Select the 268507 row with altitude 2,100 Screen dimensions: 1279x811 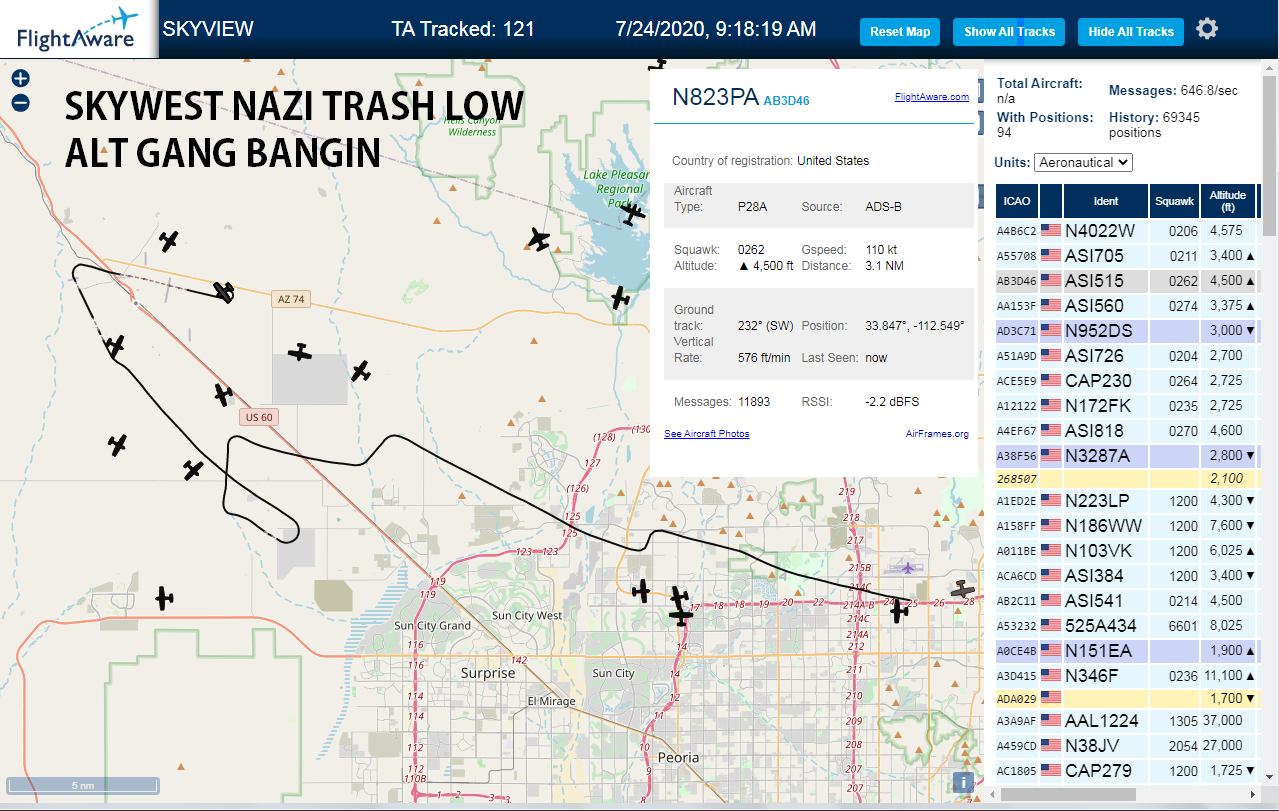[x=1126, y=479]
